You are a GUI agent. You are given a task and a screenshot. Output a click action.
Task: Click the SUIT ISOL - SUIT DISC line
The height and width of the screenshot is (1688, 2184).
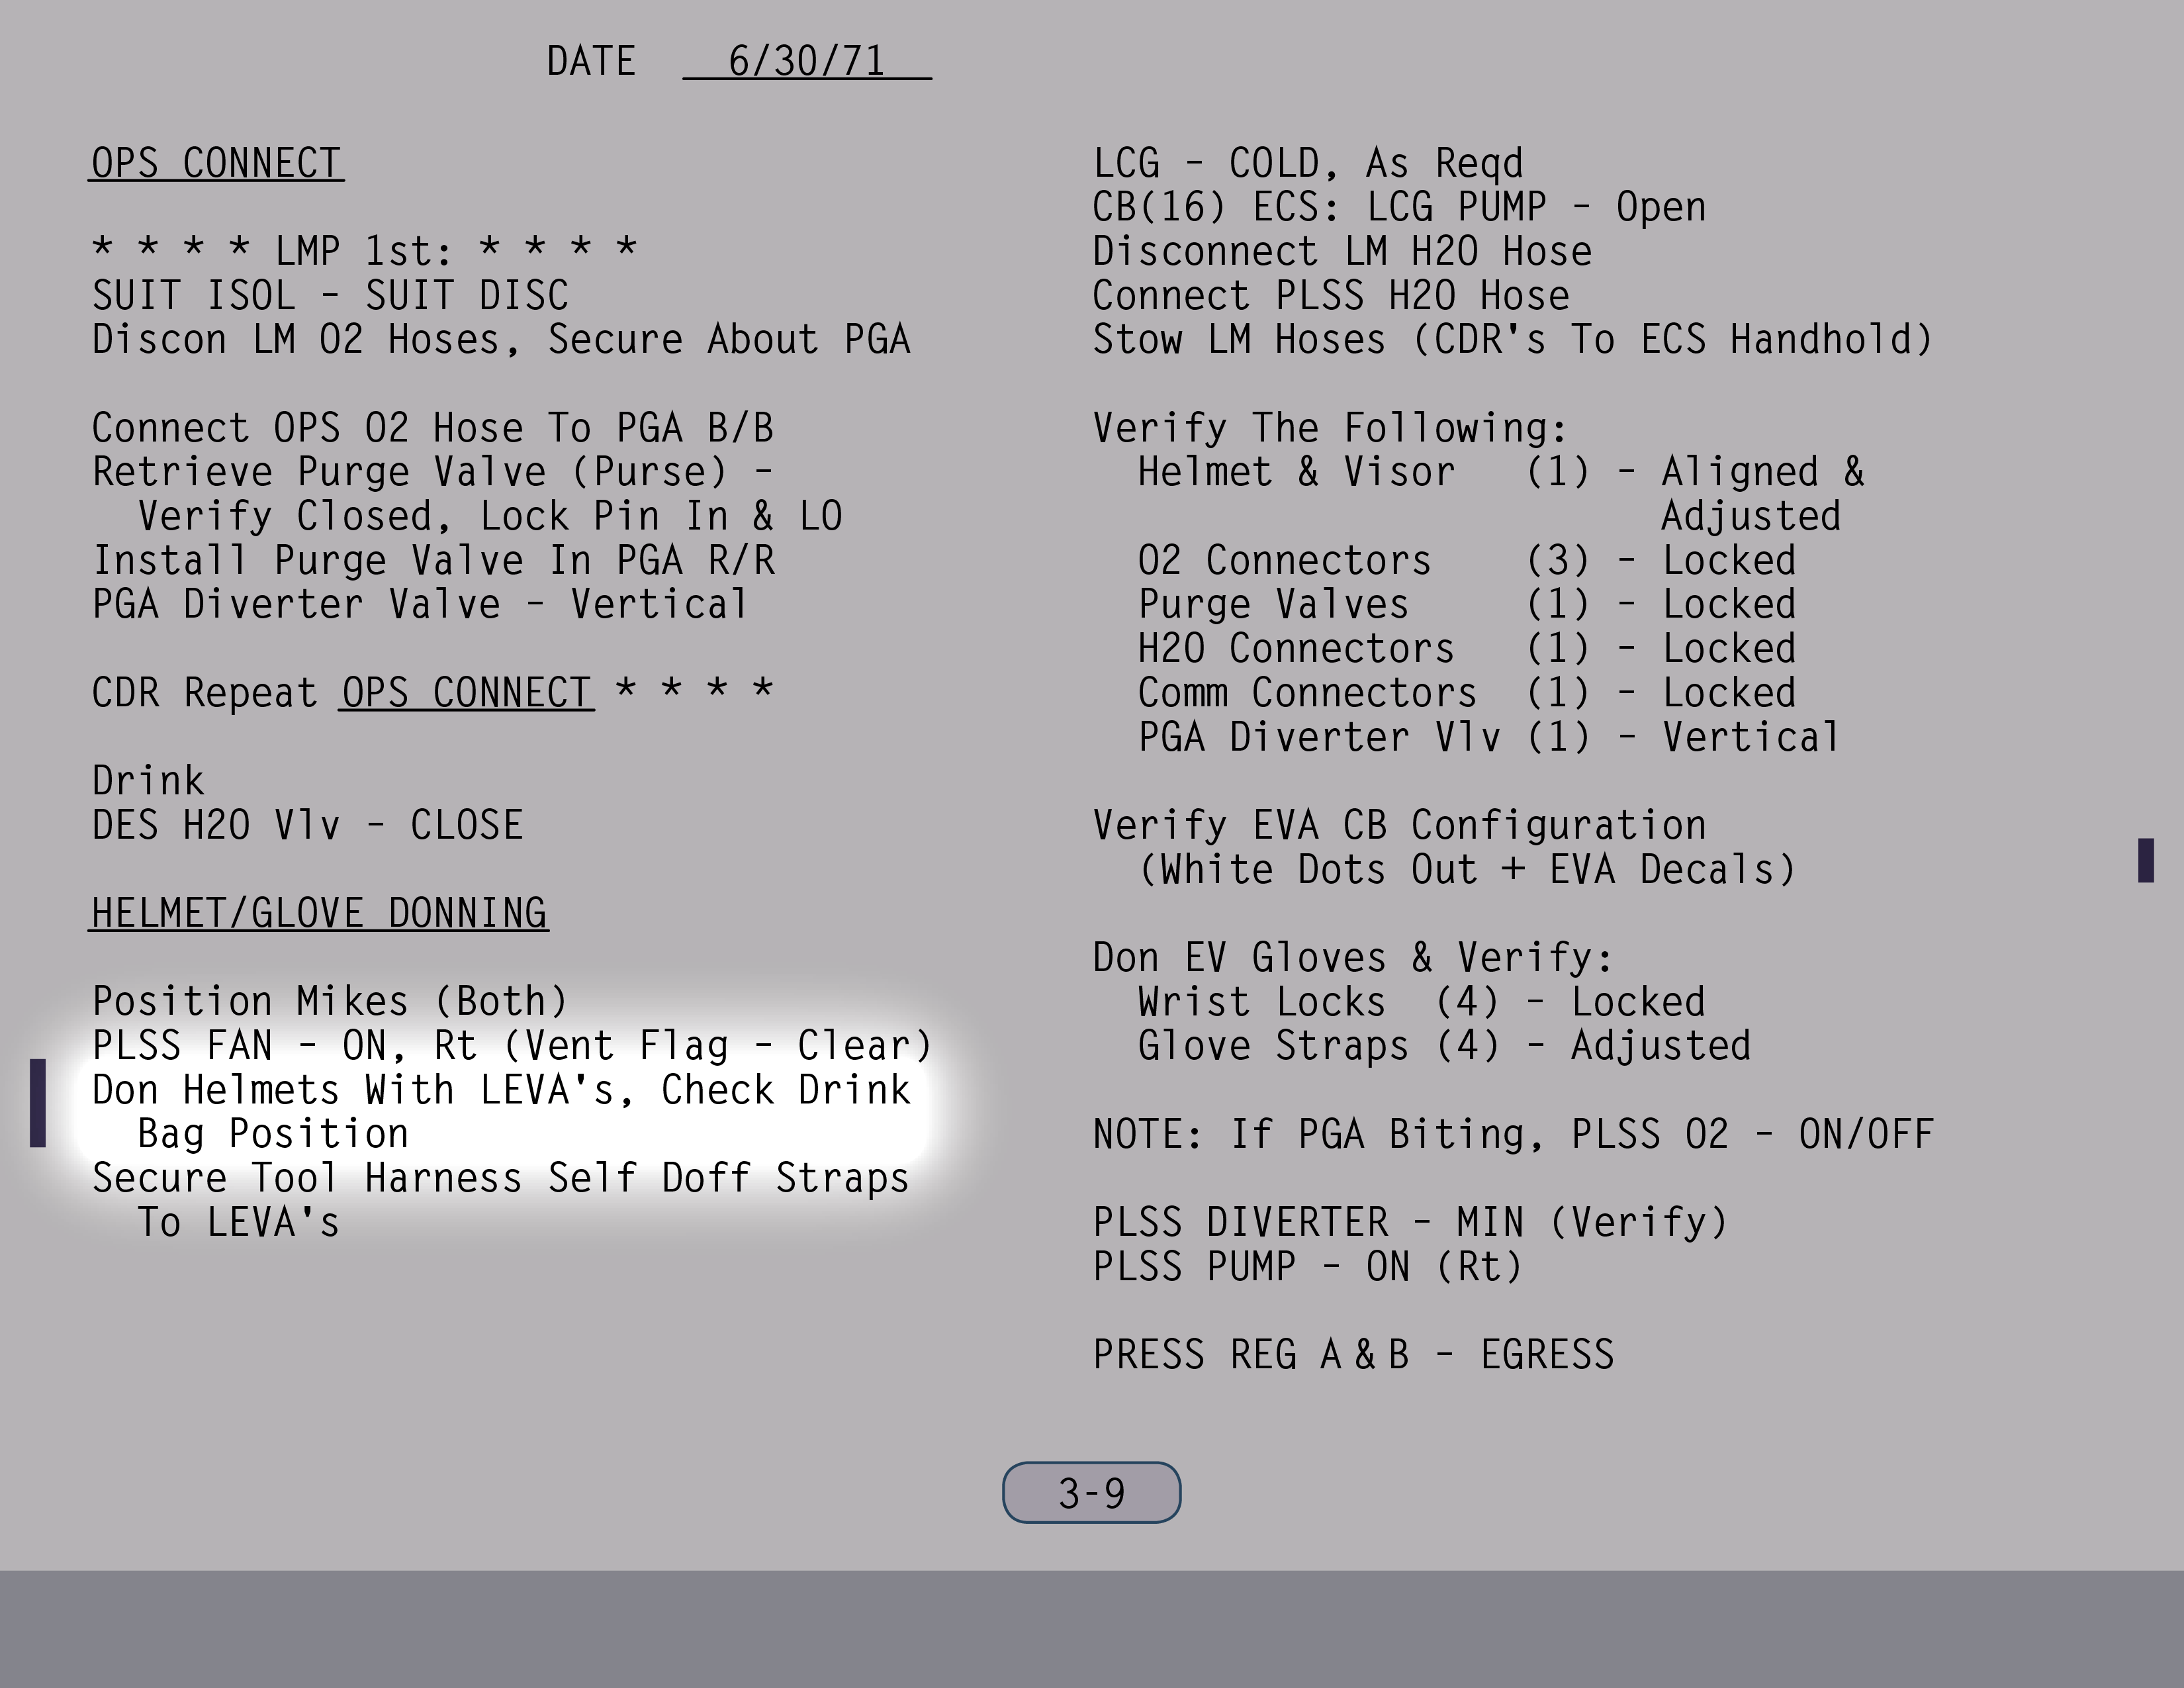point(330,296)
